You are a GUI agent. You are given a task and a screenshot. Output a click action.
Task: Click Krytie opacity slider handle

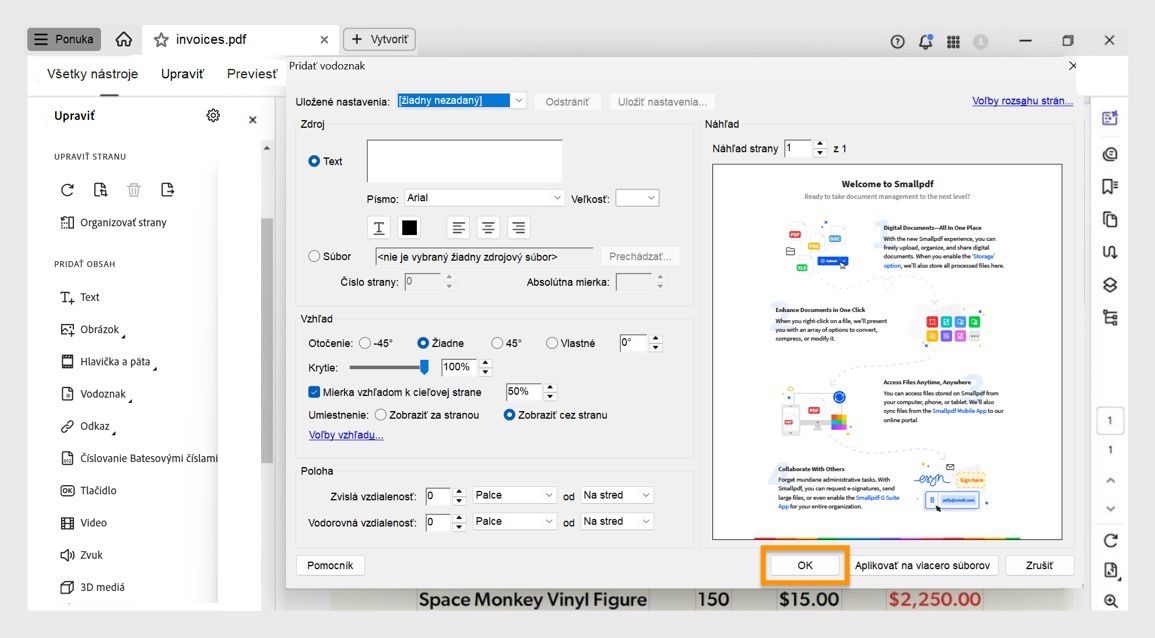pyautogui.click(x=424, y=367)
